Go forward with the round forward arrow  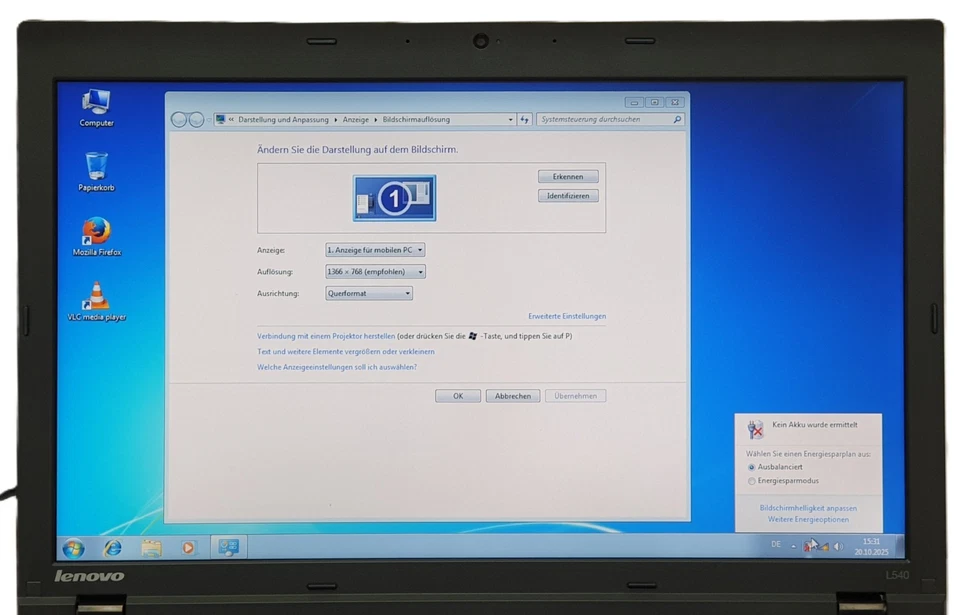196,119
